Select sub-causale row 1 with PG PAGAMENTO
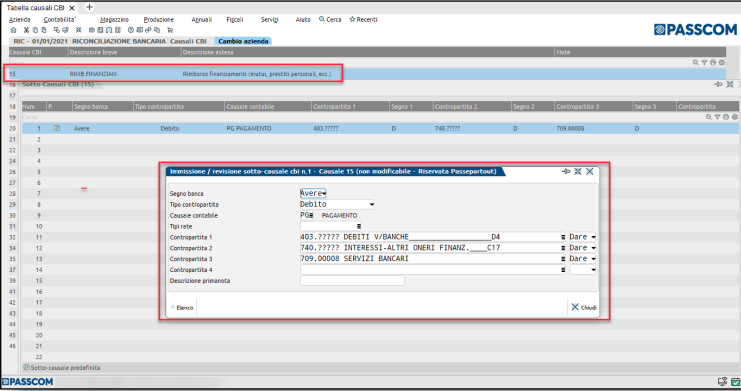Viewport: 741px width, 391px height. point(380,128)
